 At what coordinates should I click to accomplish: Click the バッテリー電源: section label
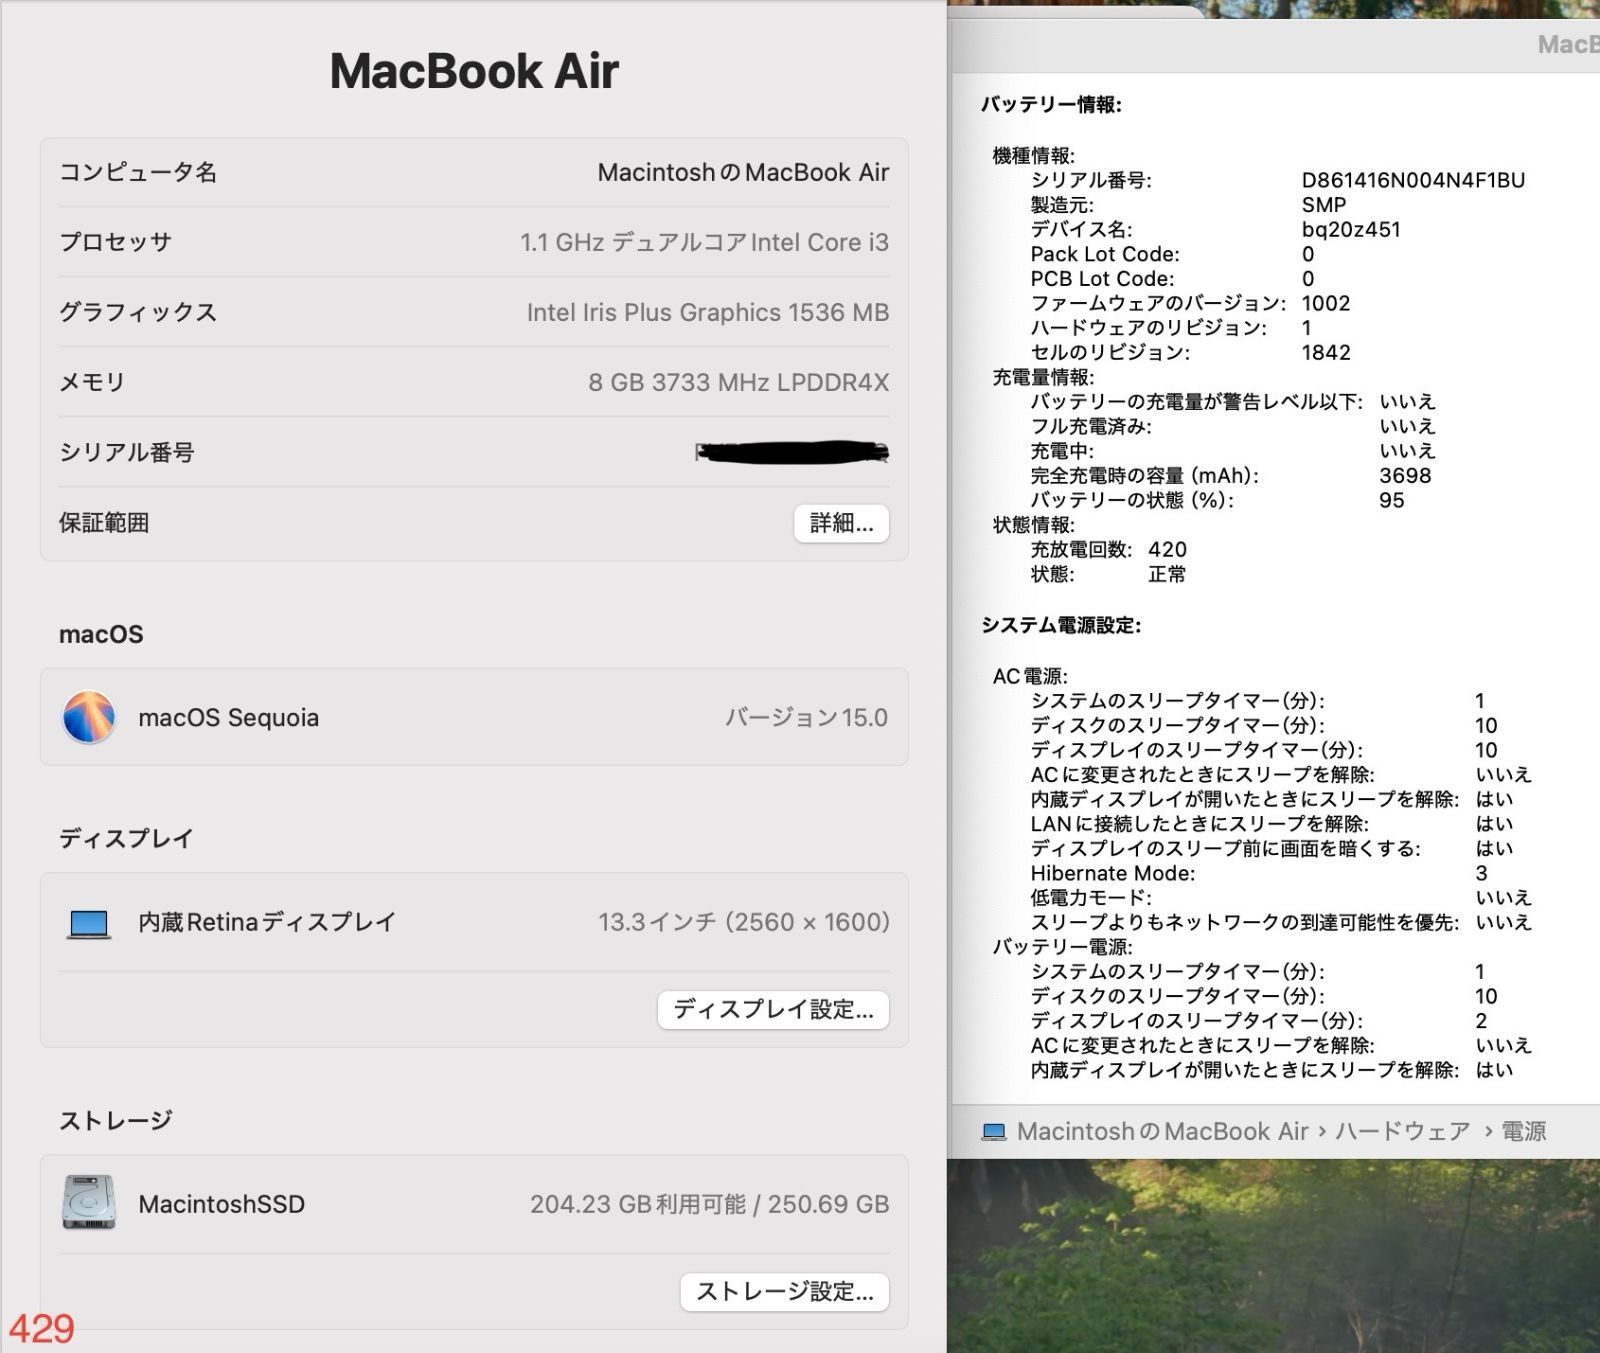[1062, 946]
